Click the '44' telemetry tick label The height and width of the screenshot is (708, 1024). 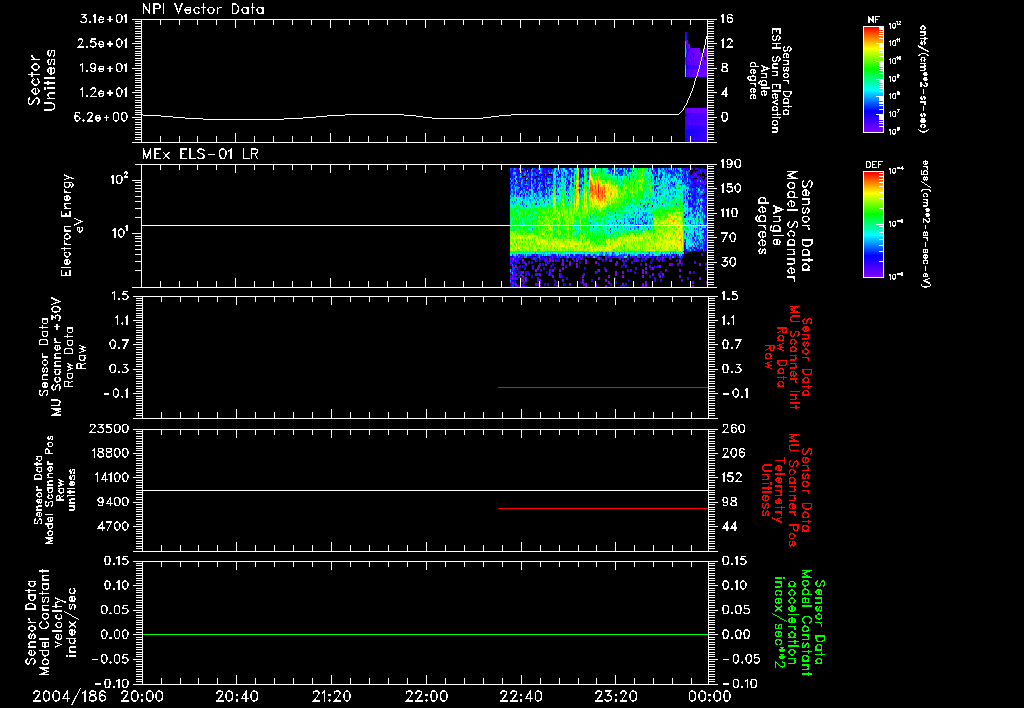[x=728, y=527]
